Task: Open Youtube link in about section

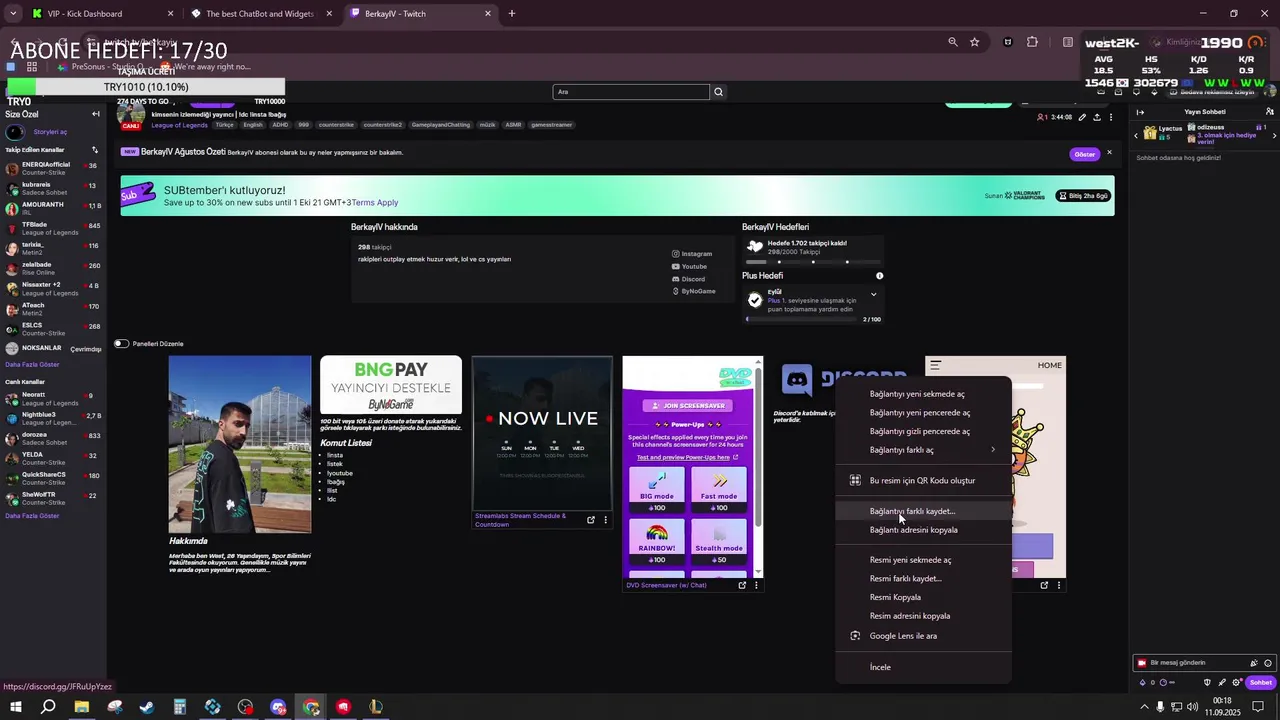Action: [x=689, y=267]
